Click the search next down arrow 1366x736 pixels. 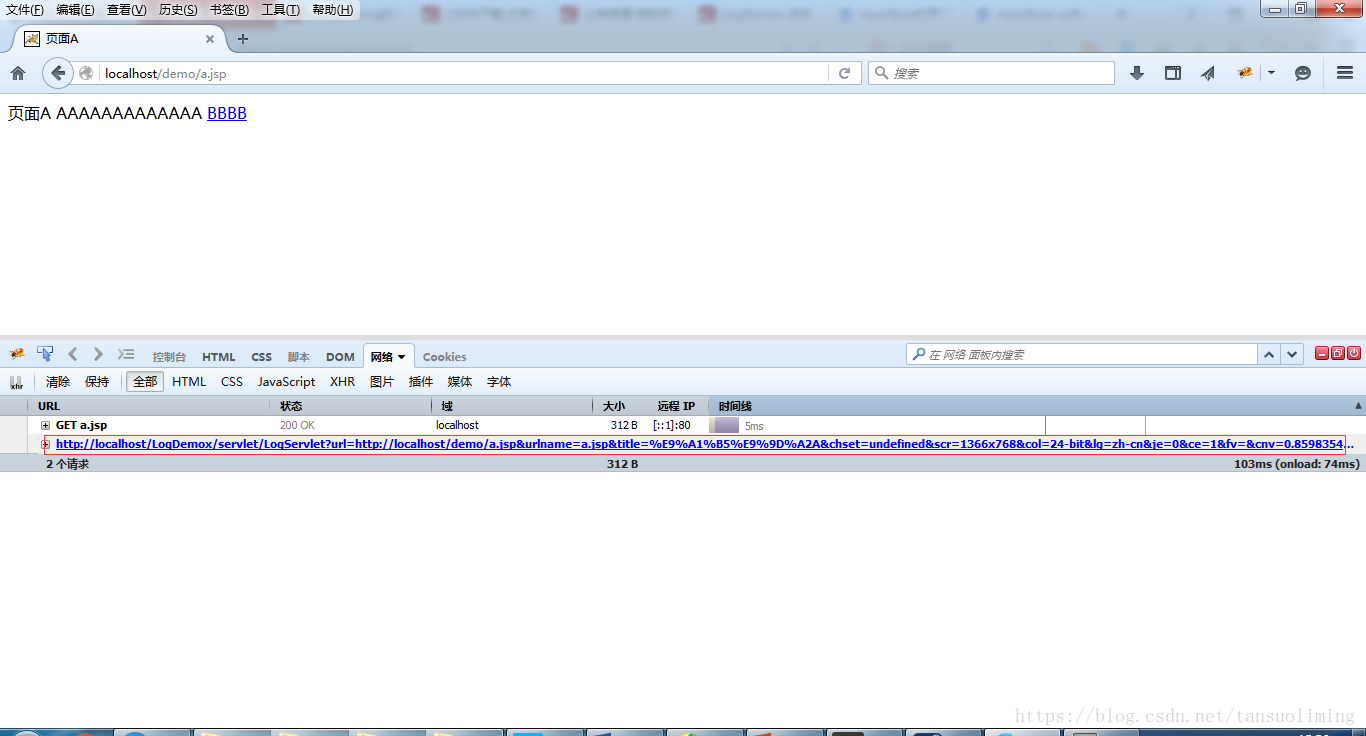pos(1292,354)
